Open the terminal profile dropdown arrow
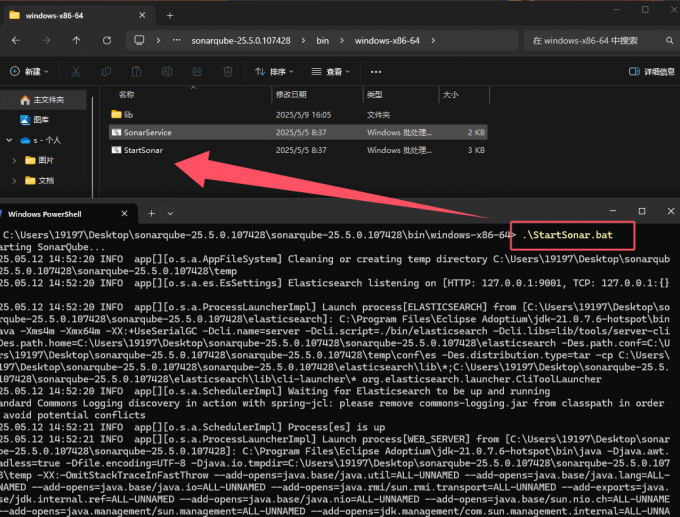 coord(170,213)
